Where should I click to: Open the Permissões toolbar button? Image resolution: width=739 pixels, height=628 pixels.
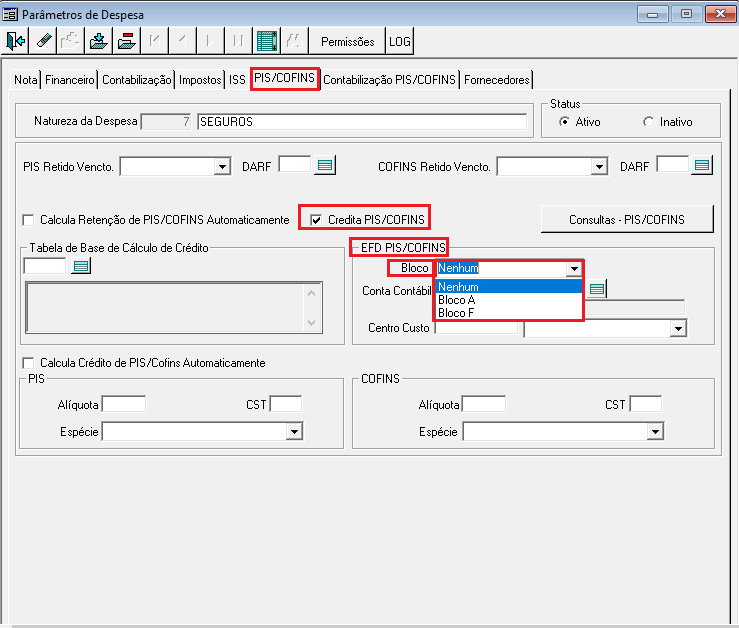347,41
